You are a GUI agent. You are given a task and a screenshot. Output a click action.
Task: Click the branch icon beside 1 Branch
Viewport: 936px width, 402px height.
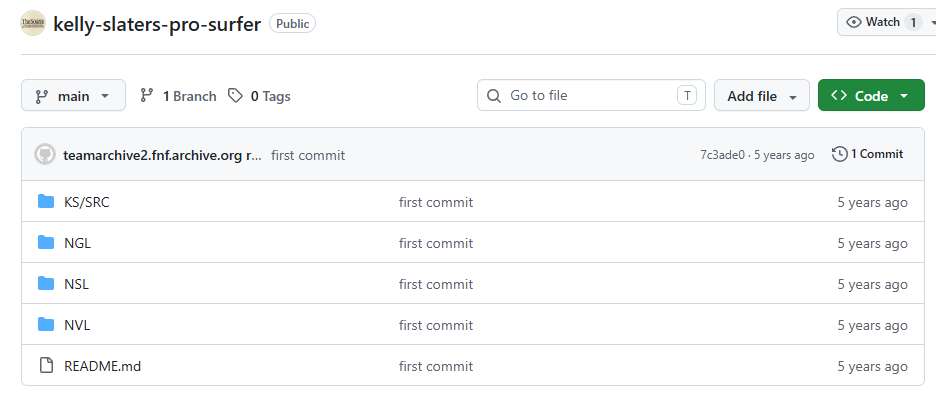(146, 96)
